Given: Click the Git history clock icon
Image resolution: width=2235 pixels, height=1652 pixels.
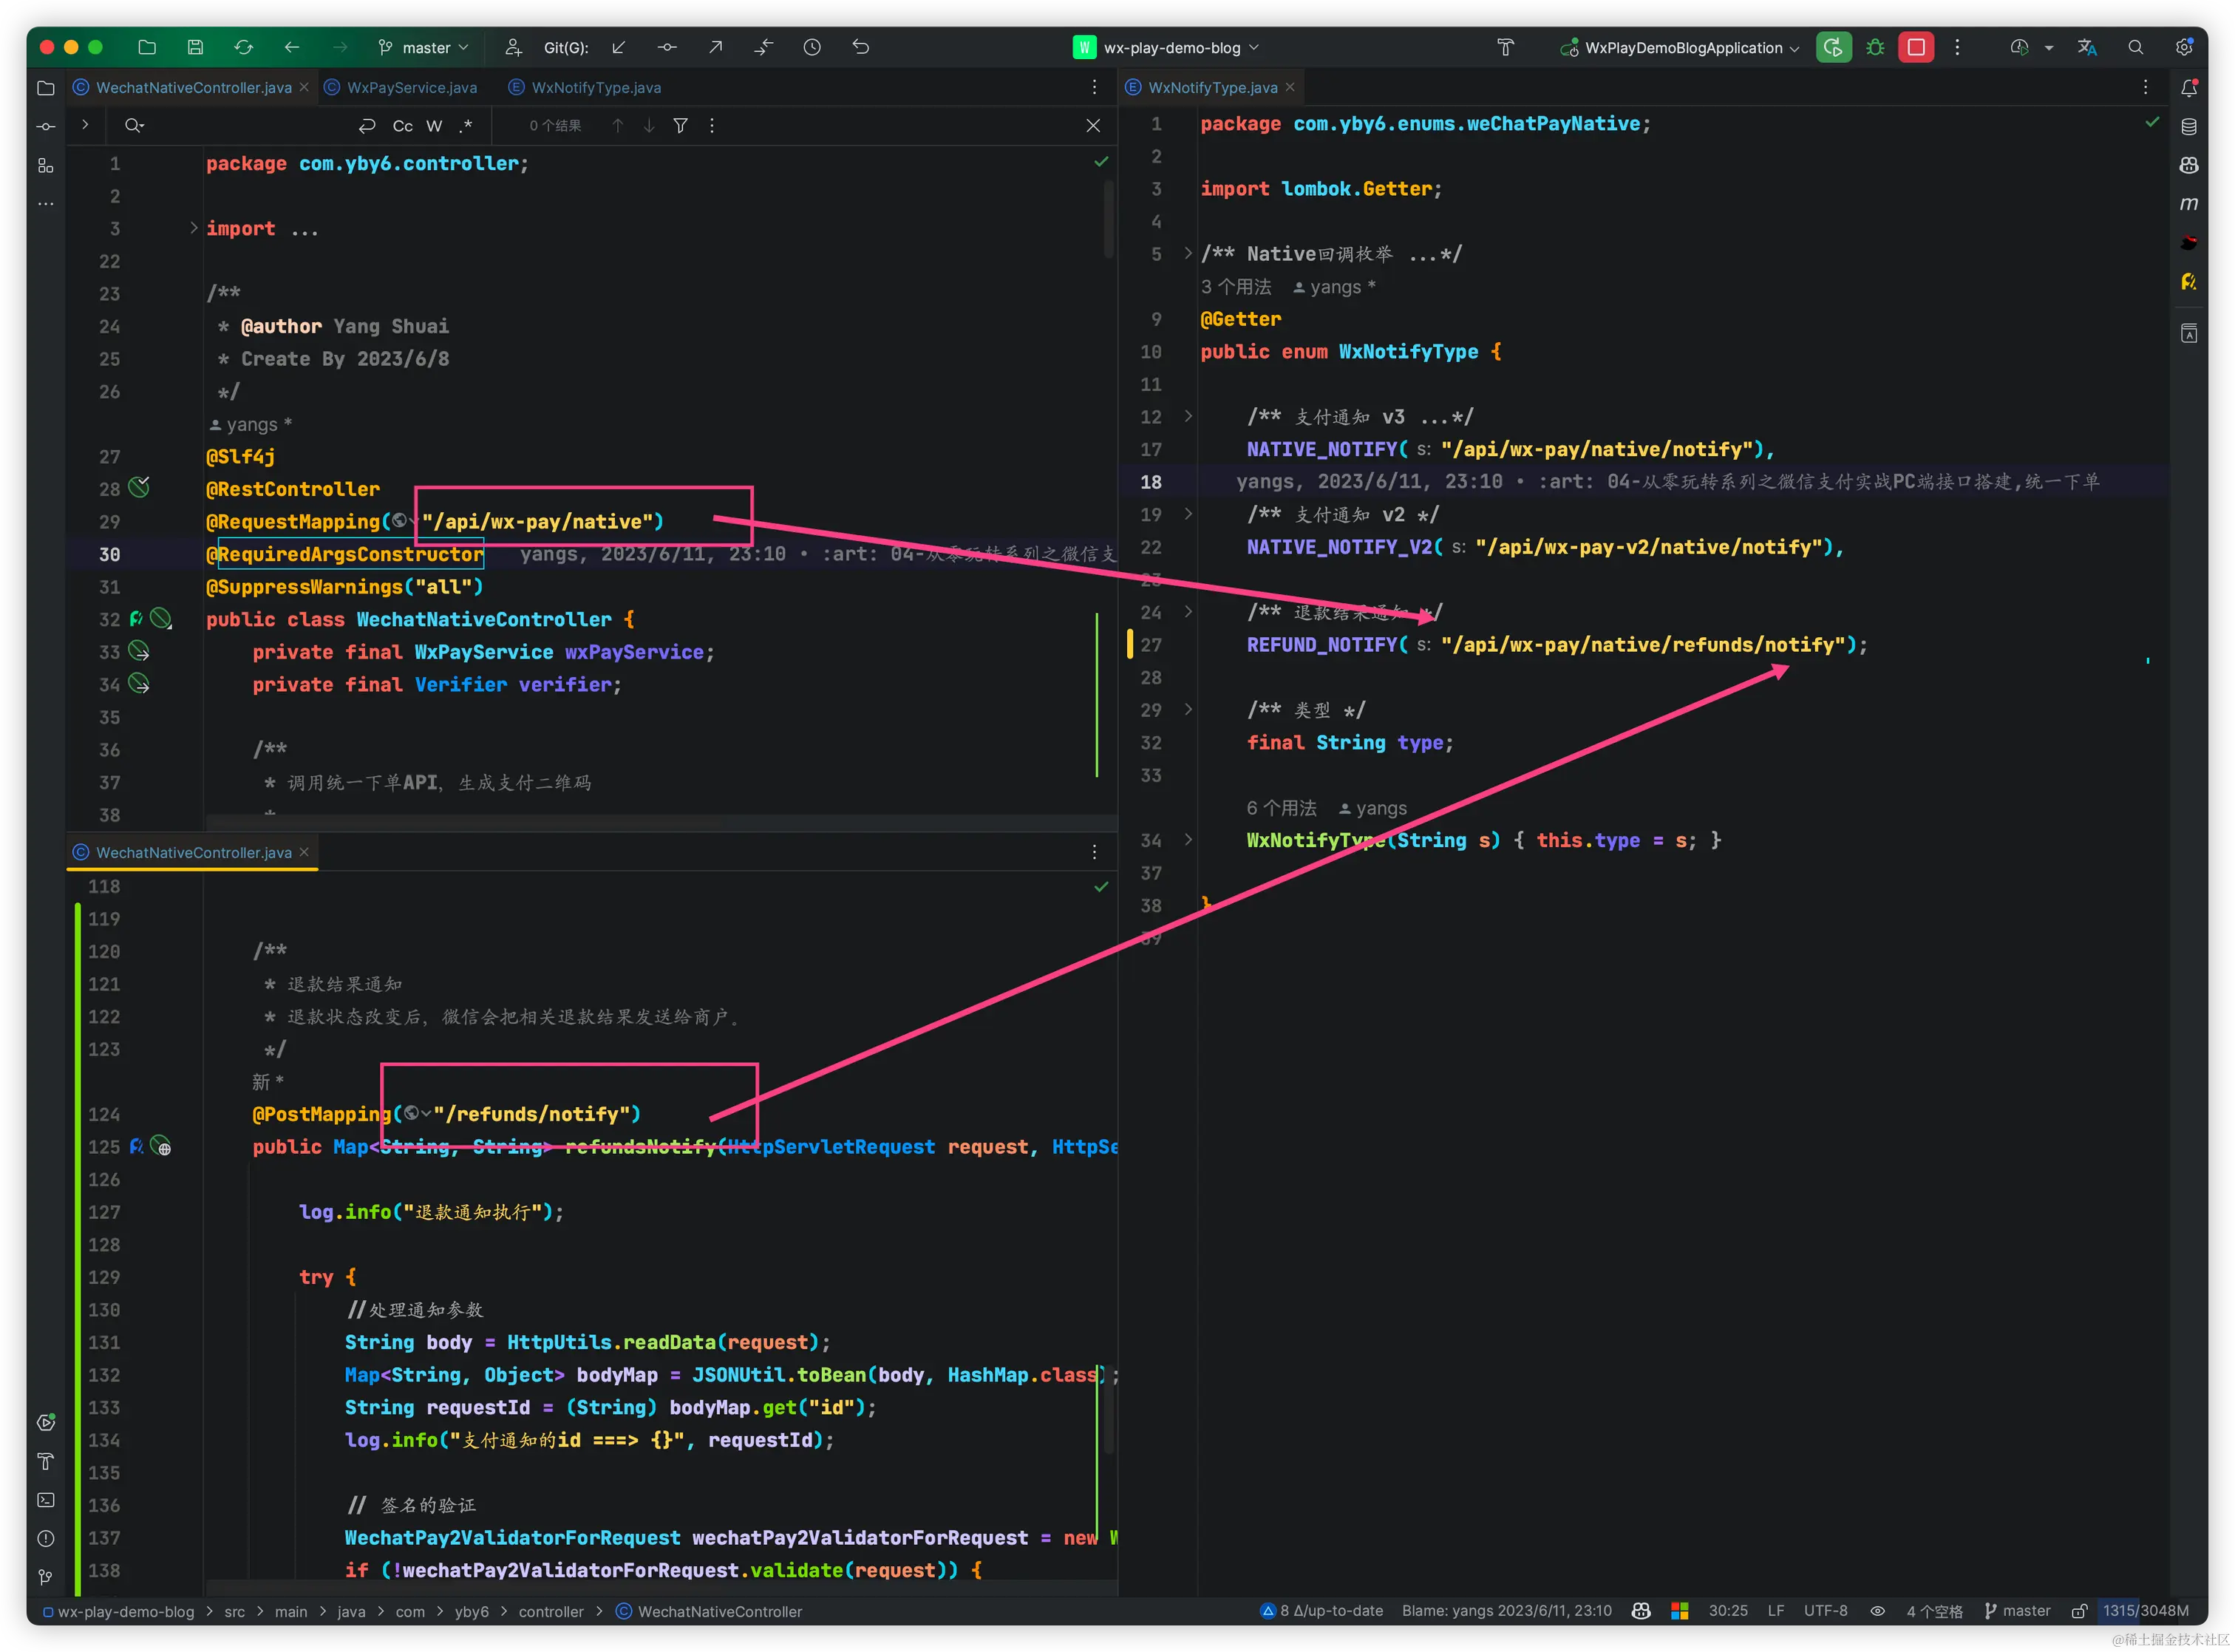Looking at the screenshot, I should pyautogui.click(x=812, y=47).
